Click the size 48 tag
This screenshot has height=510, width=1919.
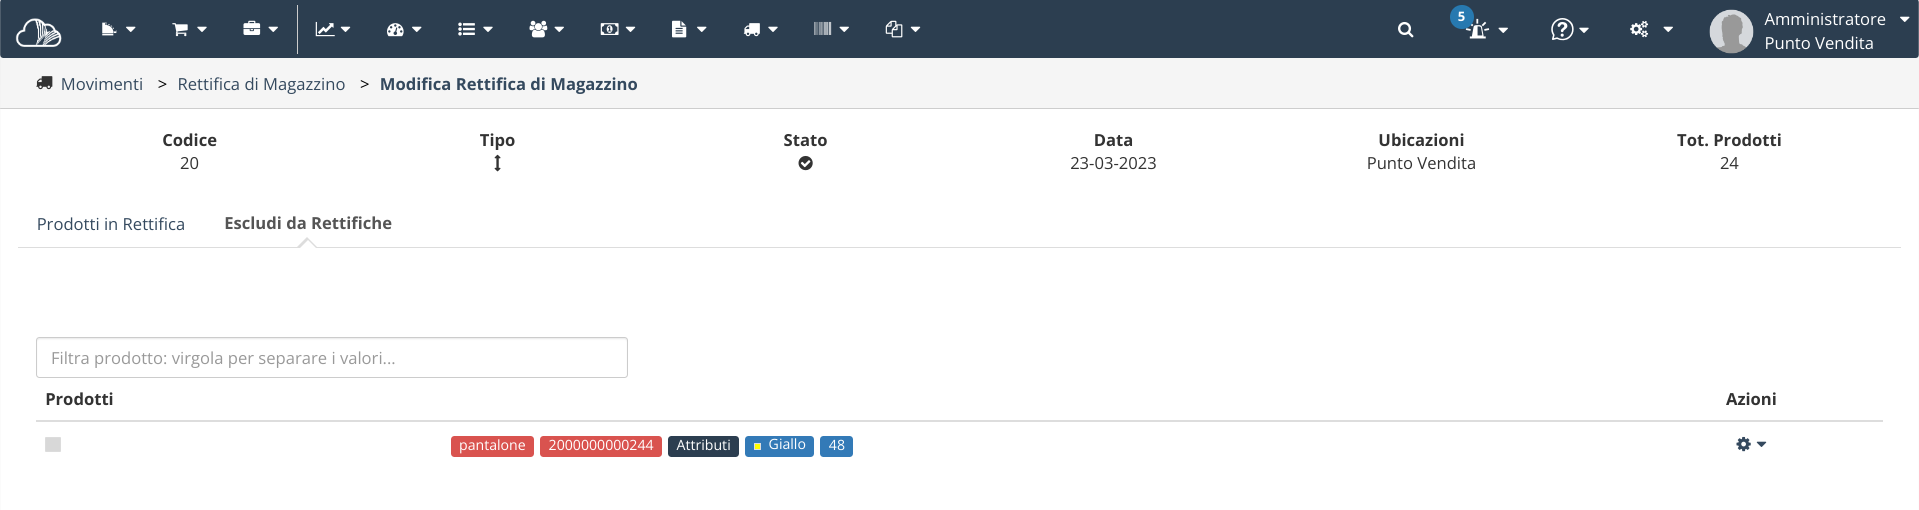836,446
